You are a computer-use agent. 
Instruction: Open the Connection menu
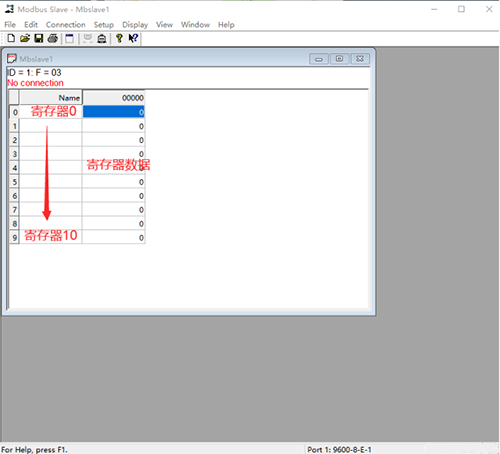(x=66, y=25)
